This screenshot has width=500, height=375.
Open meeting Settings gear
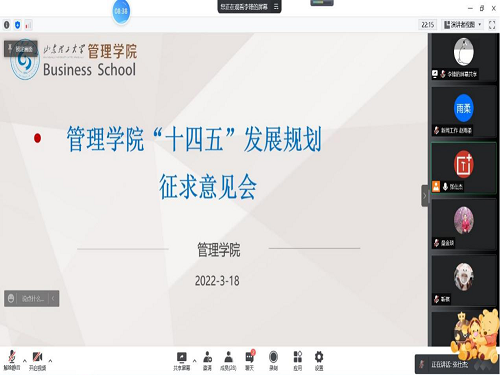coord(319,361)
